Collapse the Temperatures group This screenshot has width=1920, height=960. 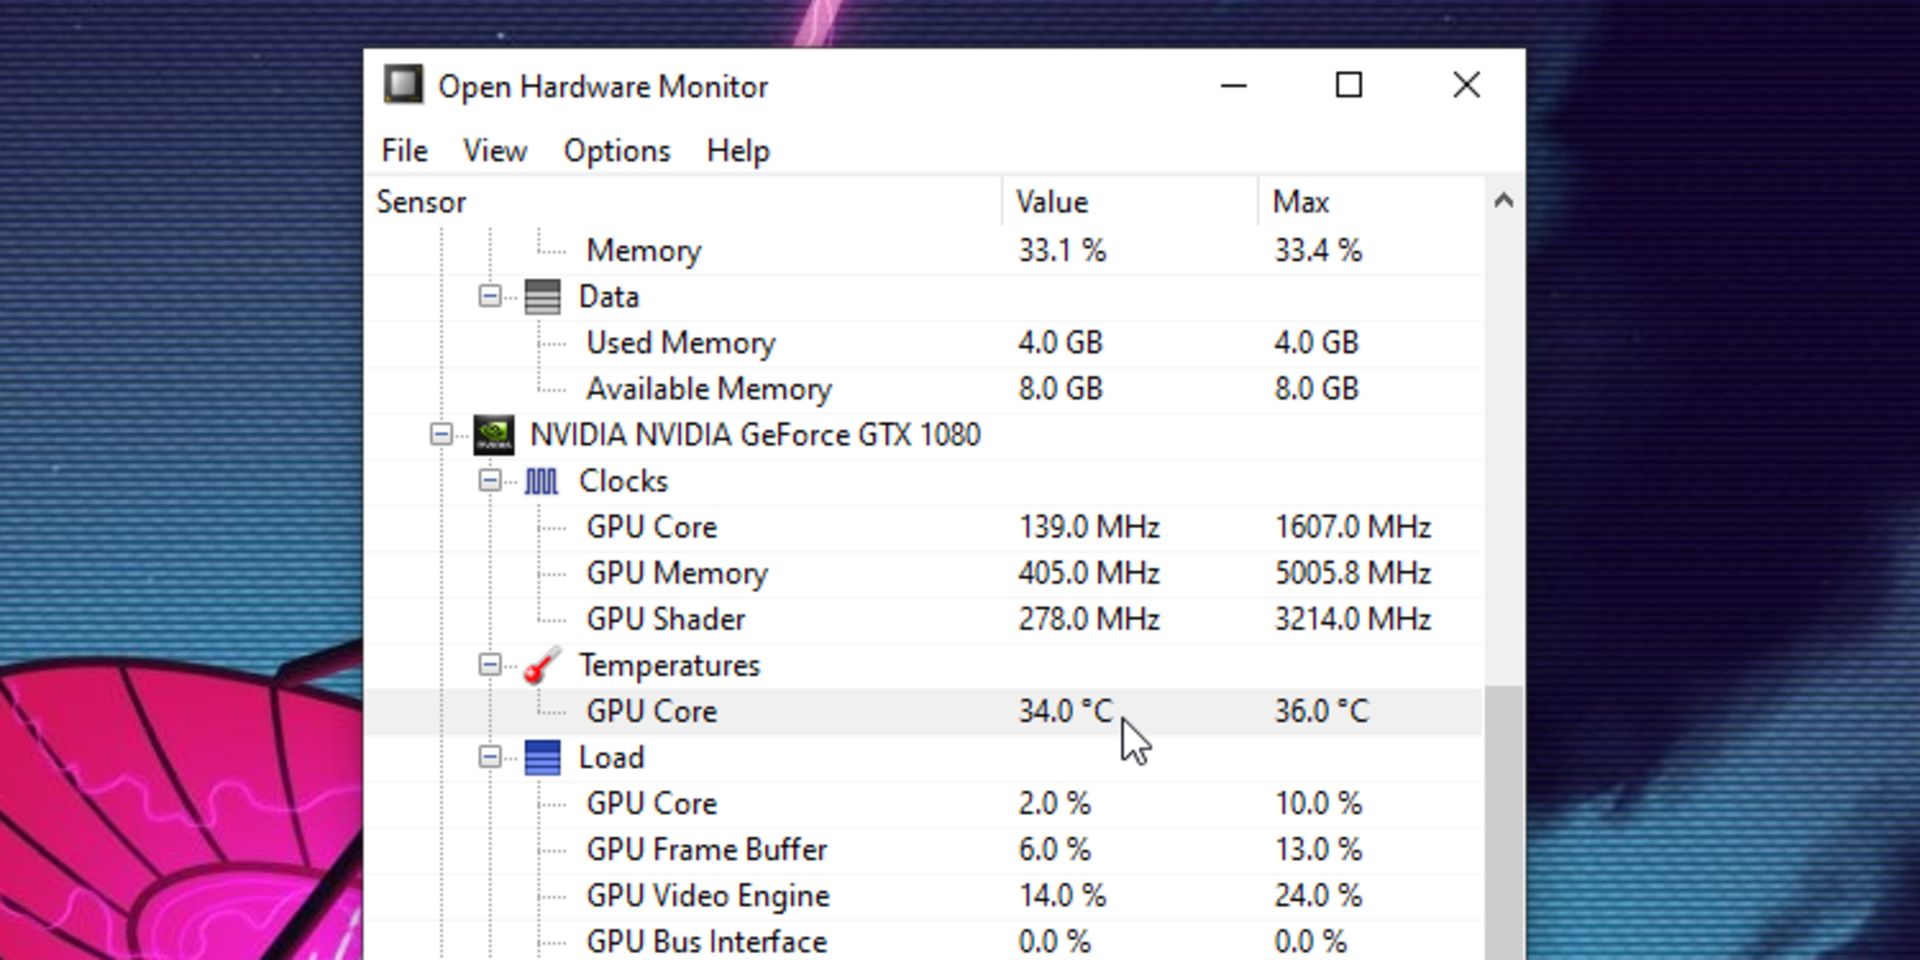click(x=489, y=665)
